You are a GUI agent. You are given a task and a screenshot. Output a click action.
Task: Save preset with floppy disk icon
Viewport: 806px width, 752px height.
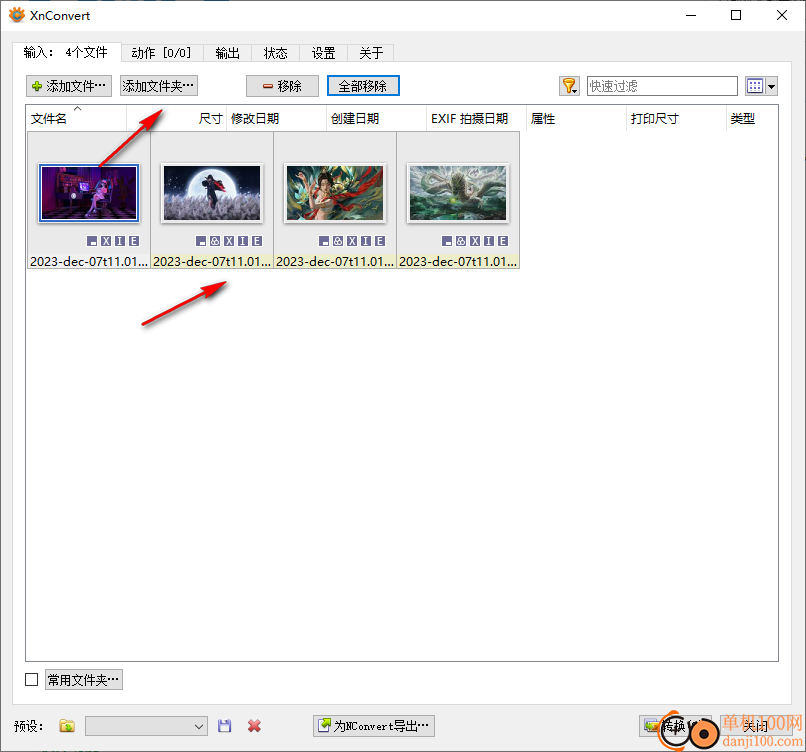tap(225, 726)
